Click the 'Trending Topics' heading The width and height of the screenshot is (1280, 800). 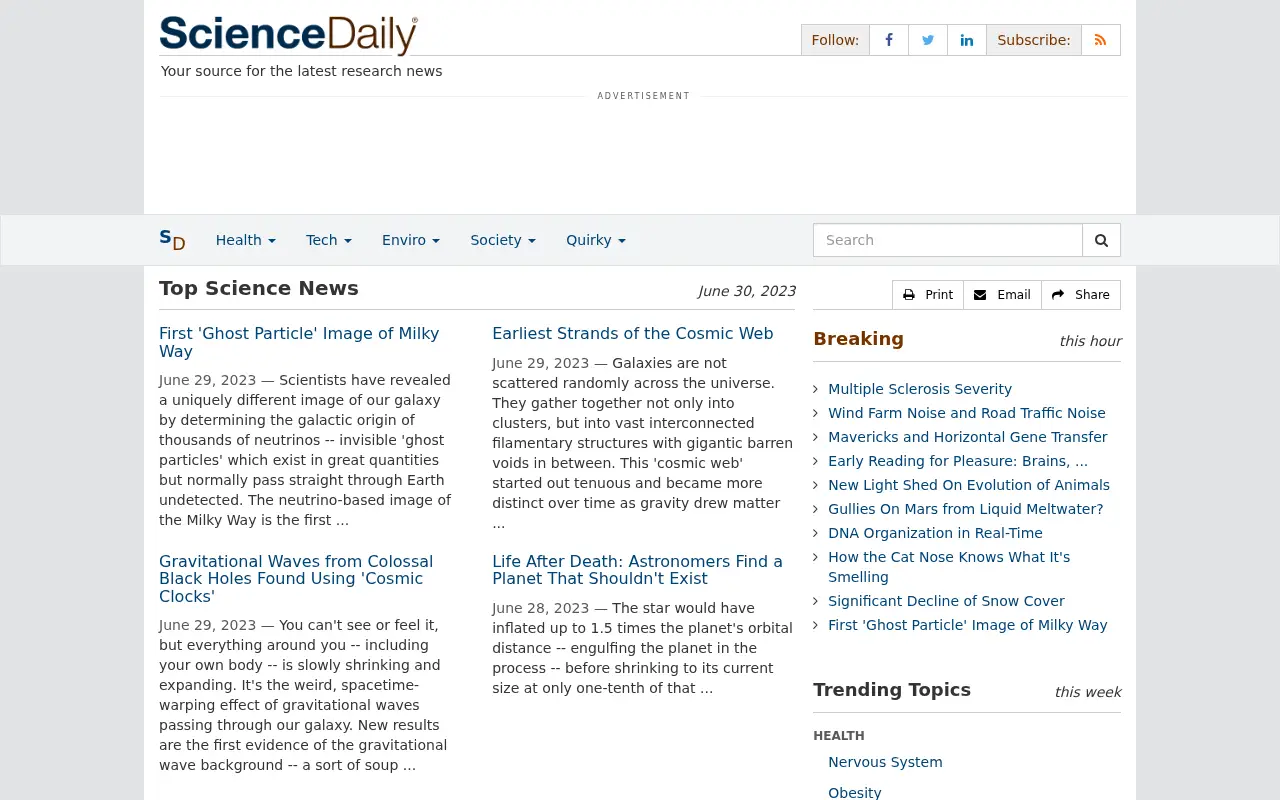892,690
